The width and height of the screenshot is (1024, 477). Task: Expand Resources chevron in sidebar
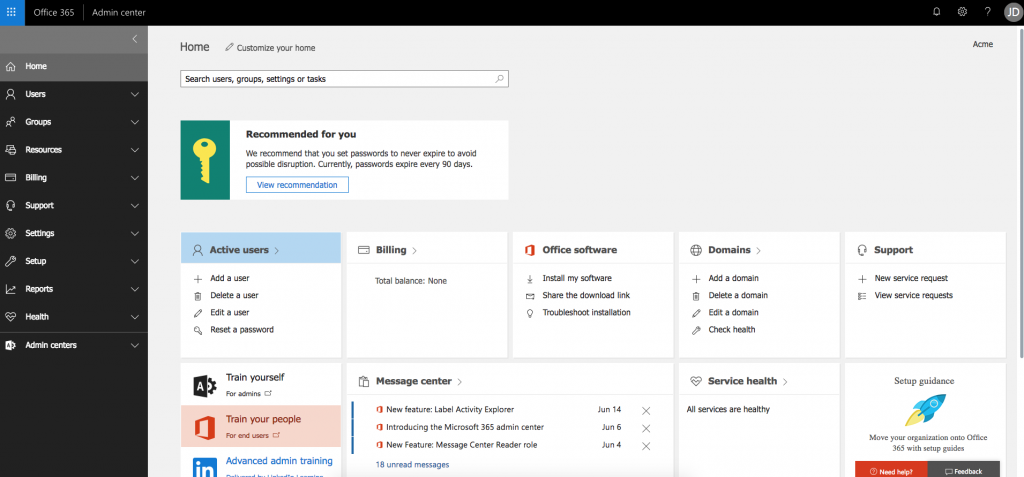coord(135,150)
